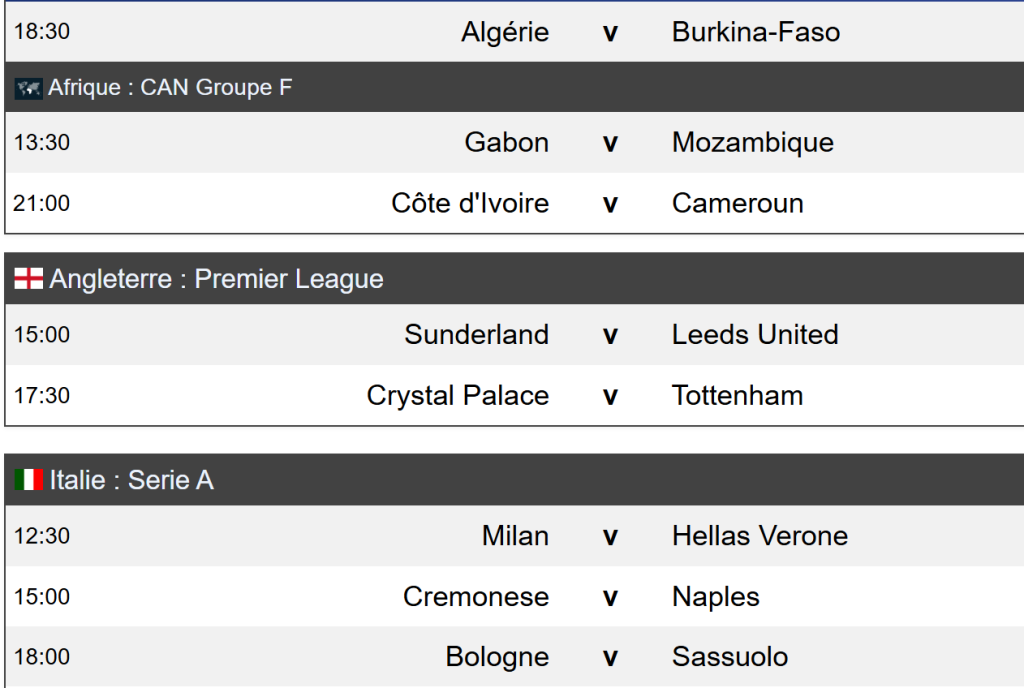Open the Cremonese v Naples match
The image size is (1024, 688).
coord(610,597)
